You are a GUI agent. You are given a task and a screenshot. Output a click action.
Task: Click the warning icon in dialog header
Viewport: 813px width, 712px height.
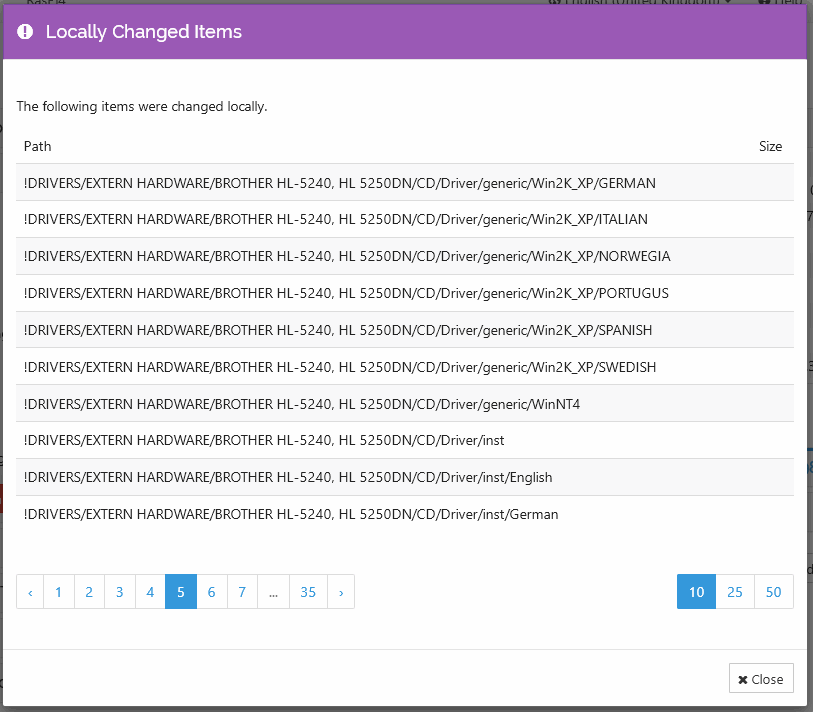25,32
